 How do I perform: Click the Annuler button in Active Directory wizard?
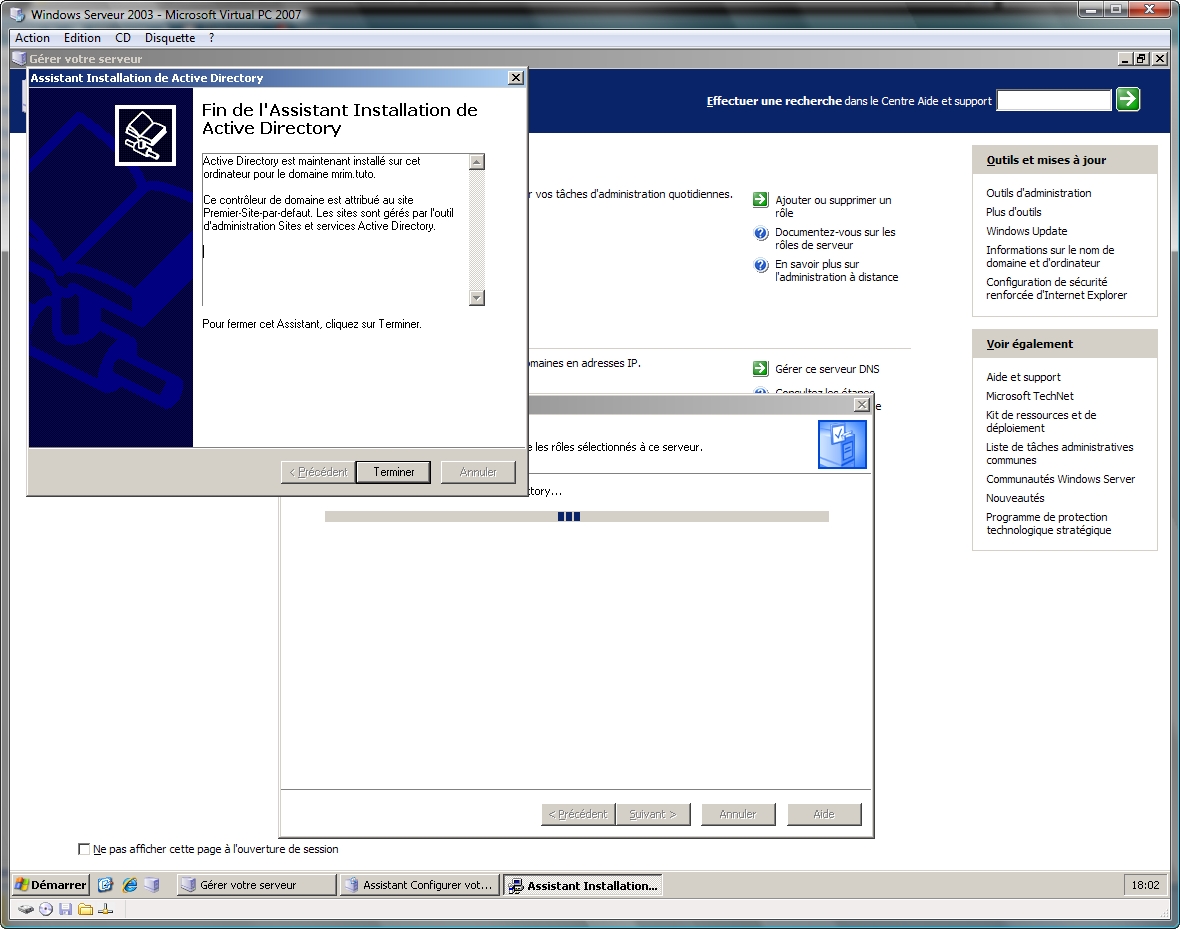tap(478, 472)
